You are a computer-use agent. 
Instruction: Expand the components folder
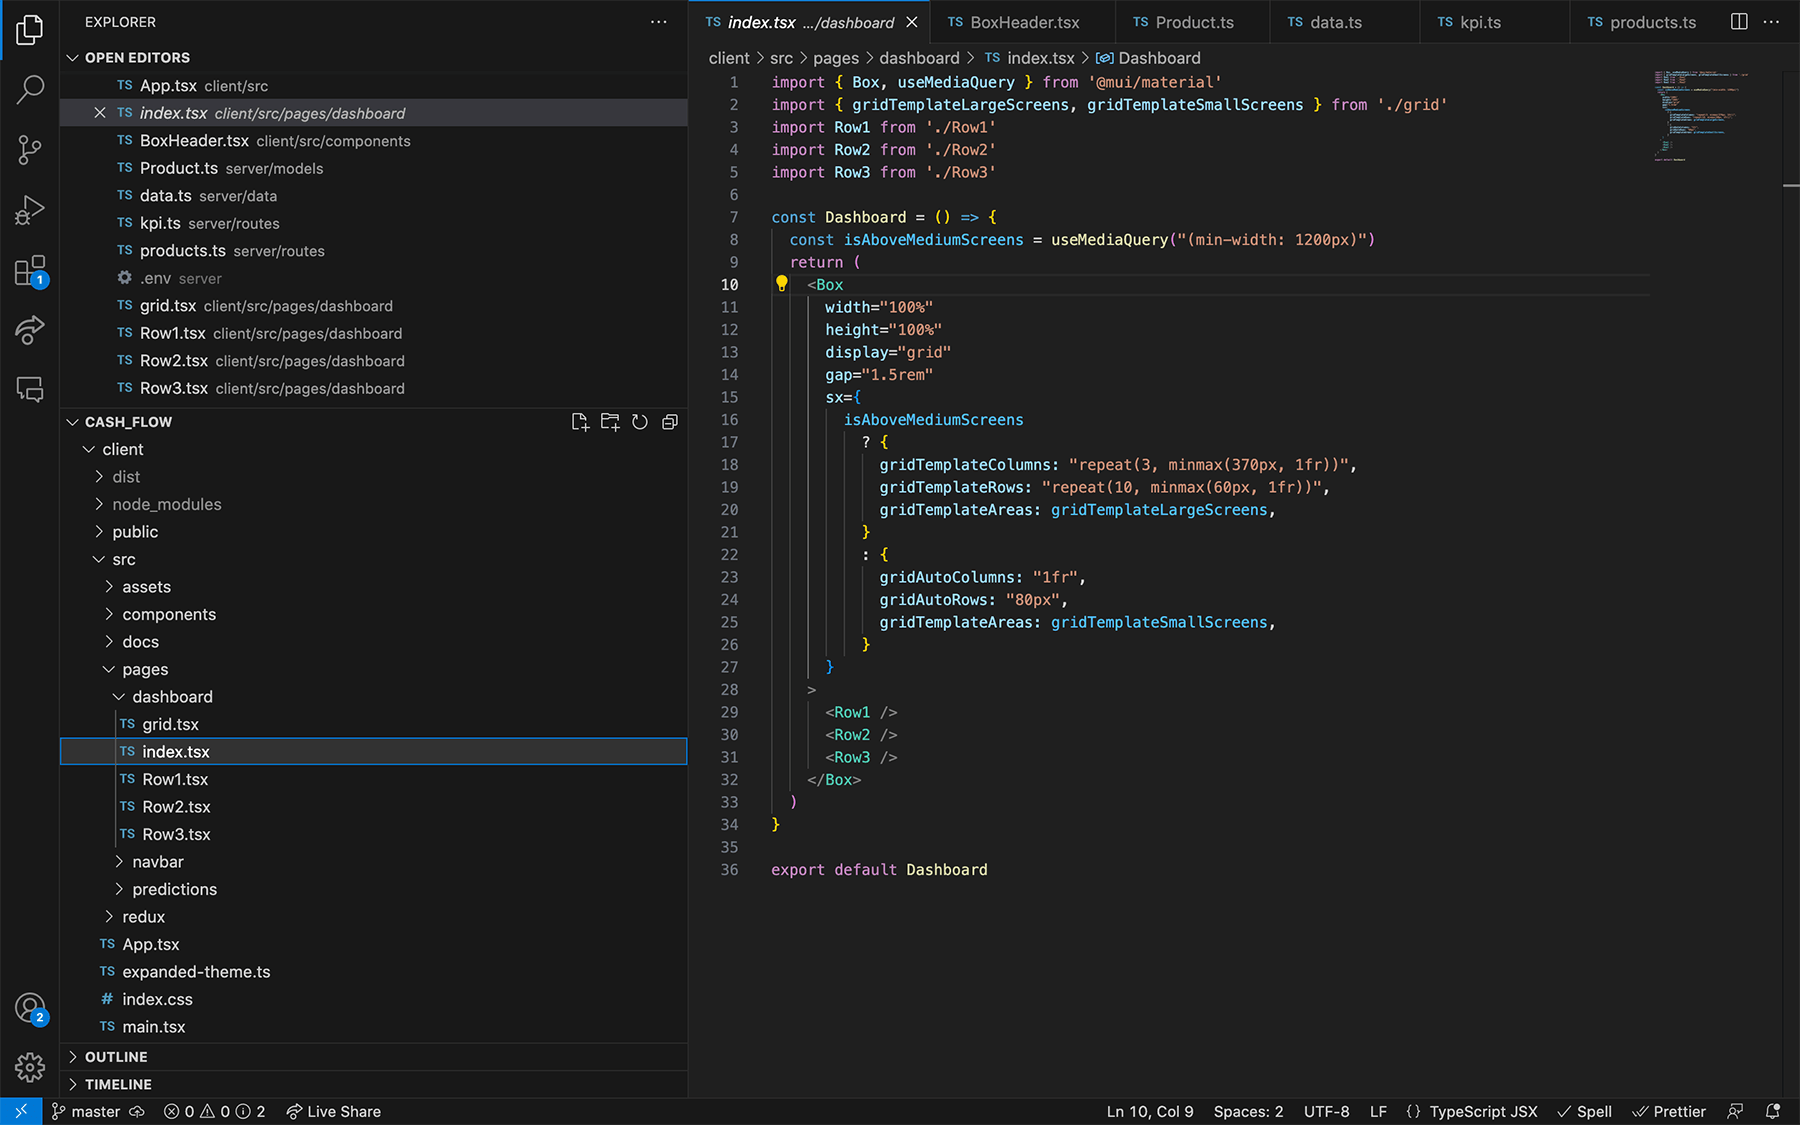click(x=109, y=614)
